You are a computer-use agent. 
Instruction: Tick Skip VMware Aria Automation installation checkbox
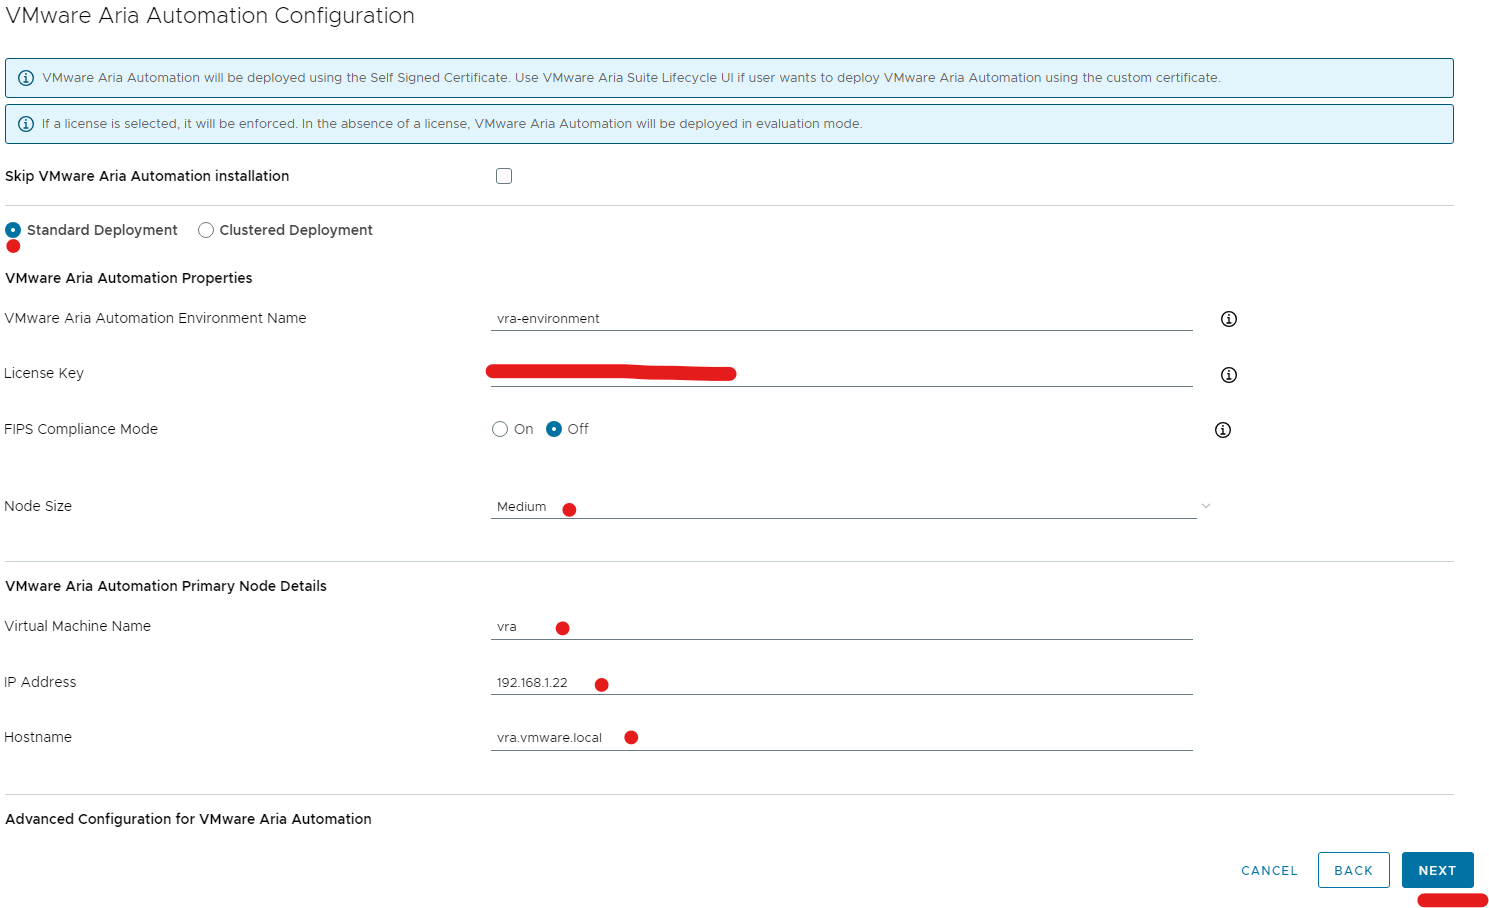pyautogui.click(x=504, y=176)
